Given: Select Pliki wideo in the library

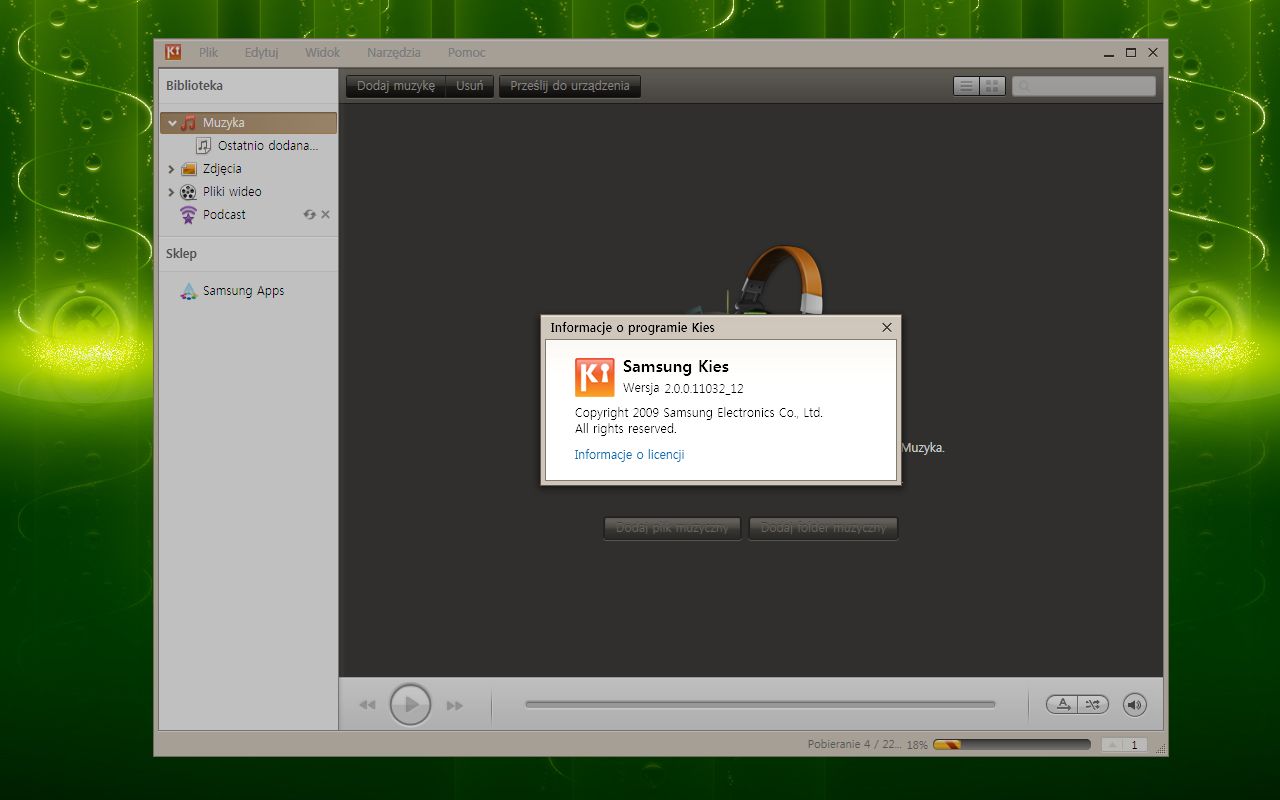Looking at the screenshot, I should (x=232, y=192).
